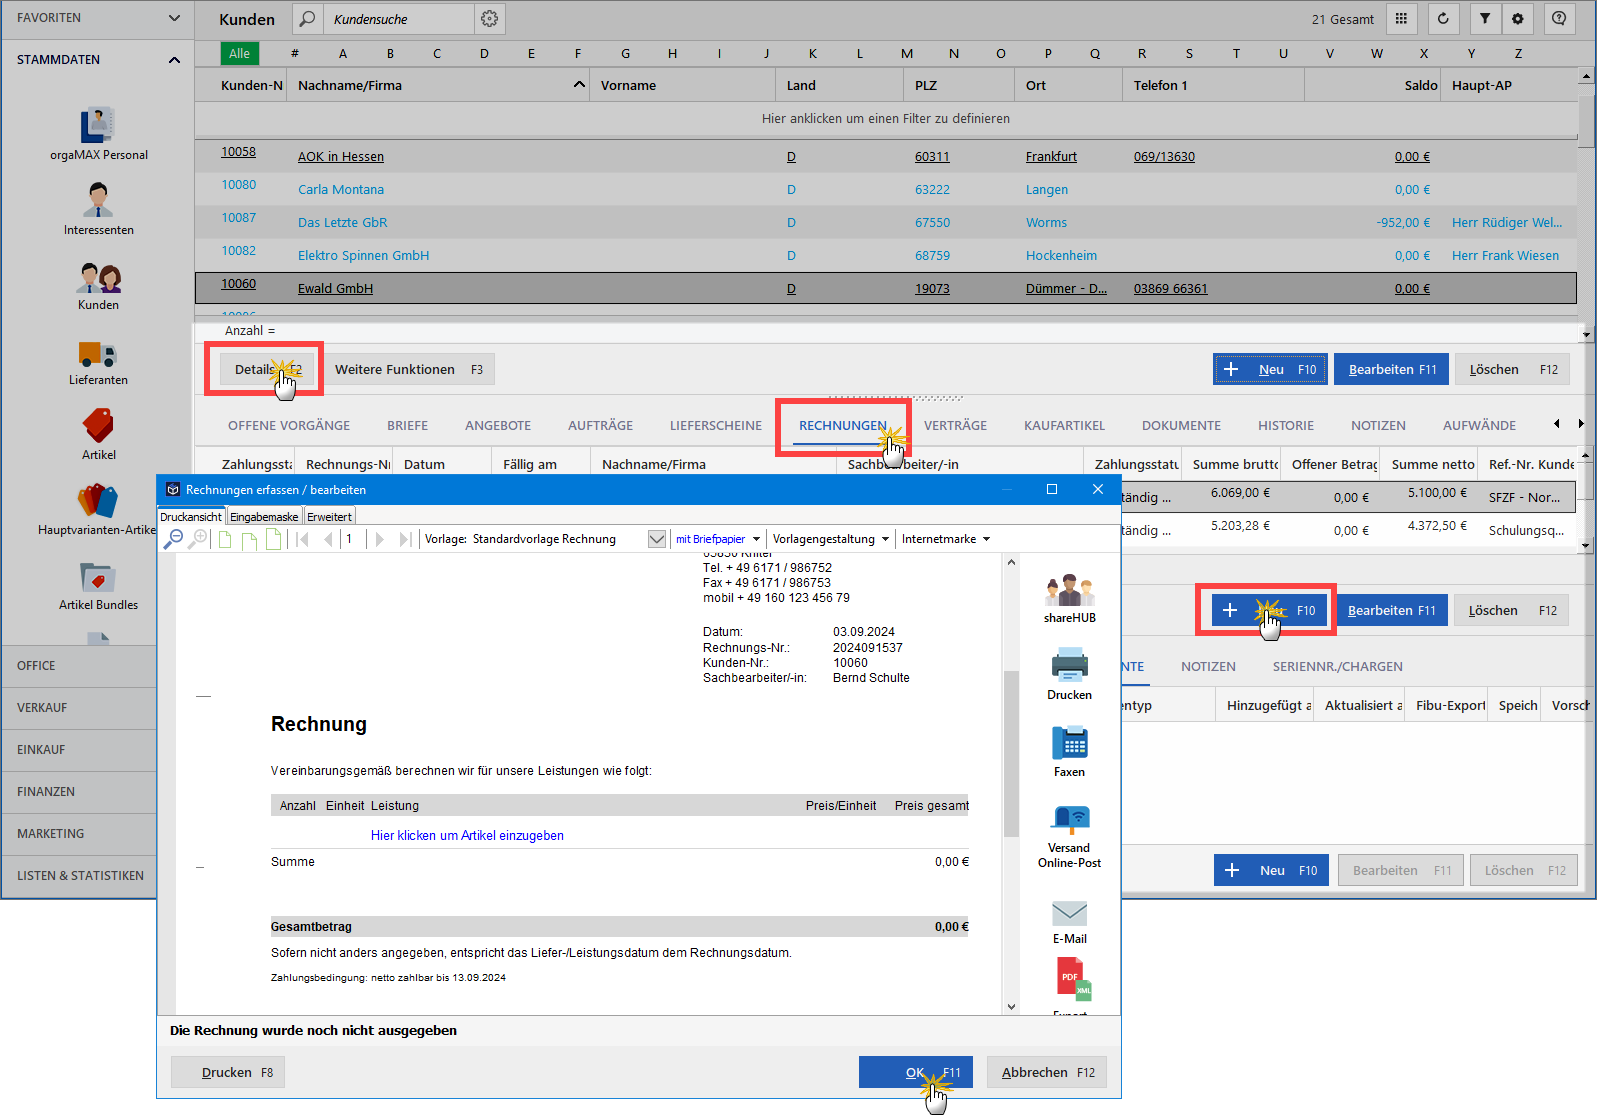Click the customer search magnifier icon
This screenshot has width=1597, height=1117.
click(x=308, y=19)
